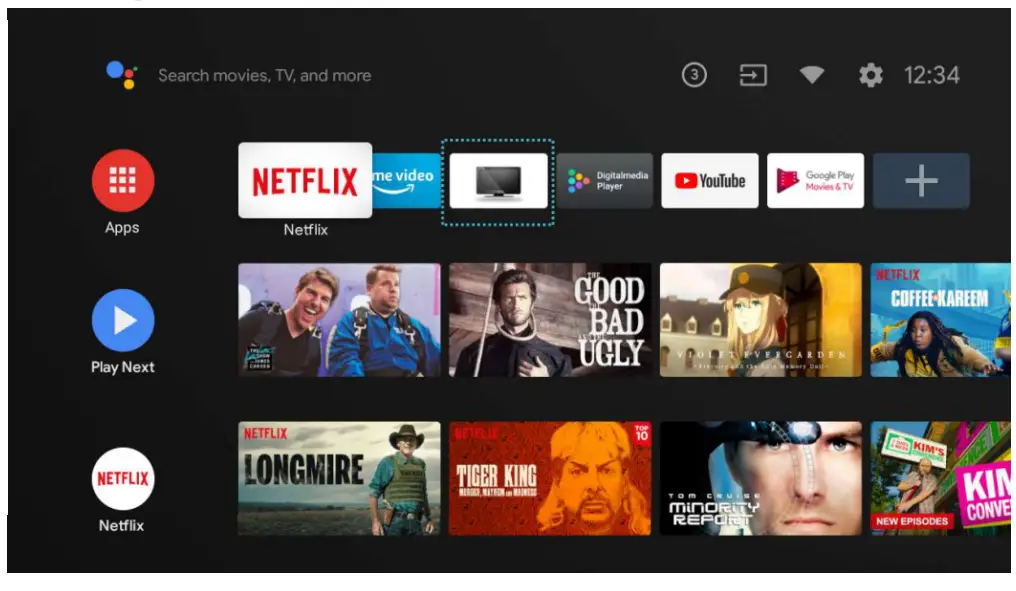Check the Wi-Fi network status icon
The width and height of the screenshot is (1016, 591).
(x=810, y=75)
